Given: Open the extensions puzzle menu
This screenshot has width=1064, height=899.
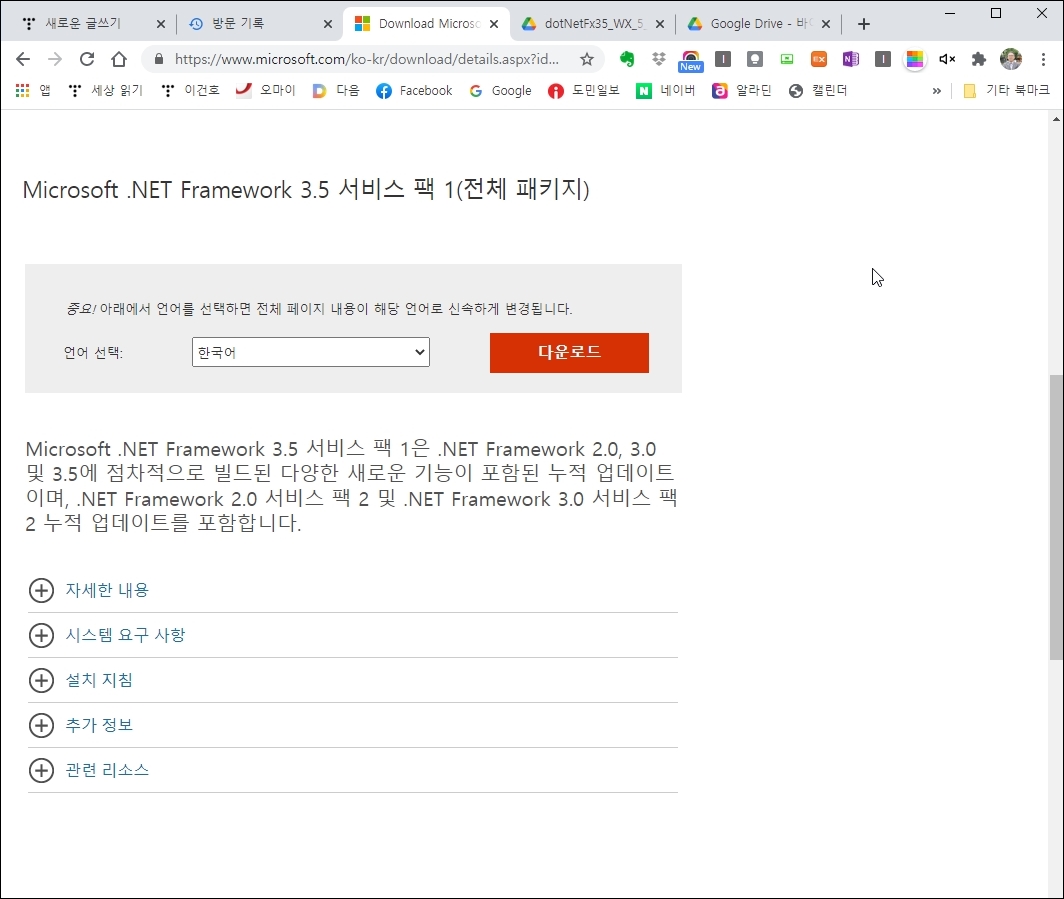Looking at the screenshot, I should 978,59.
